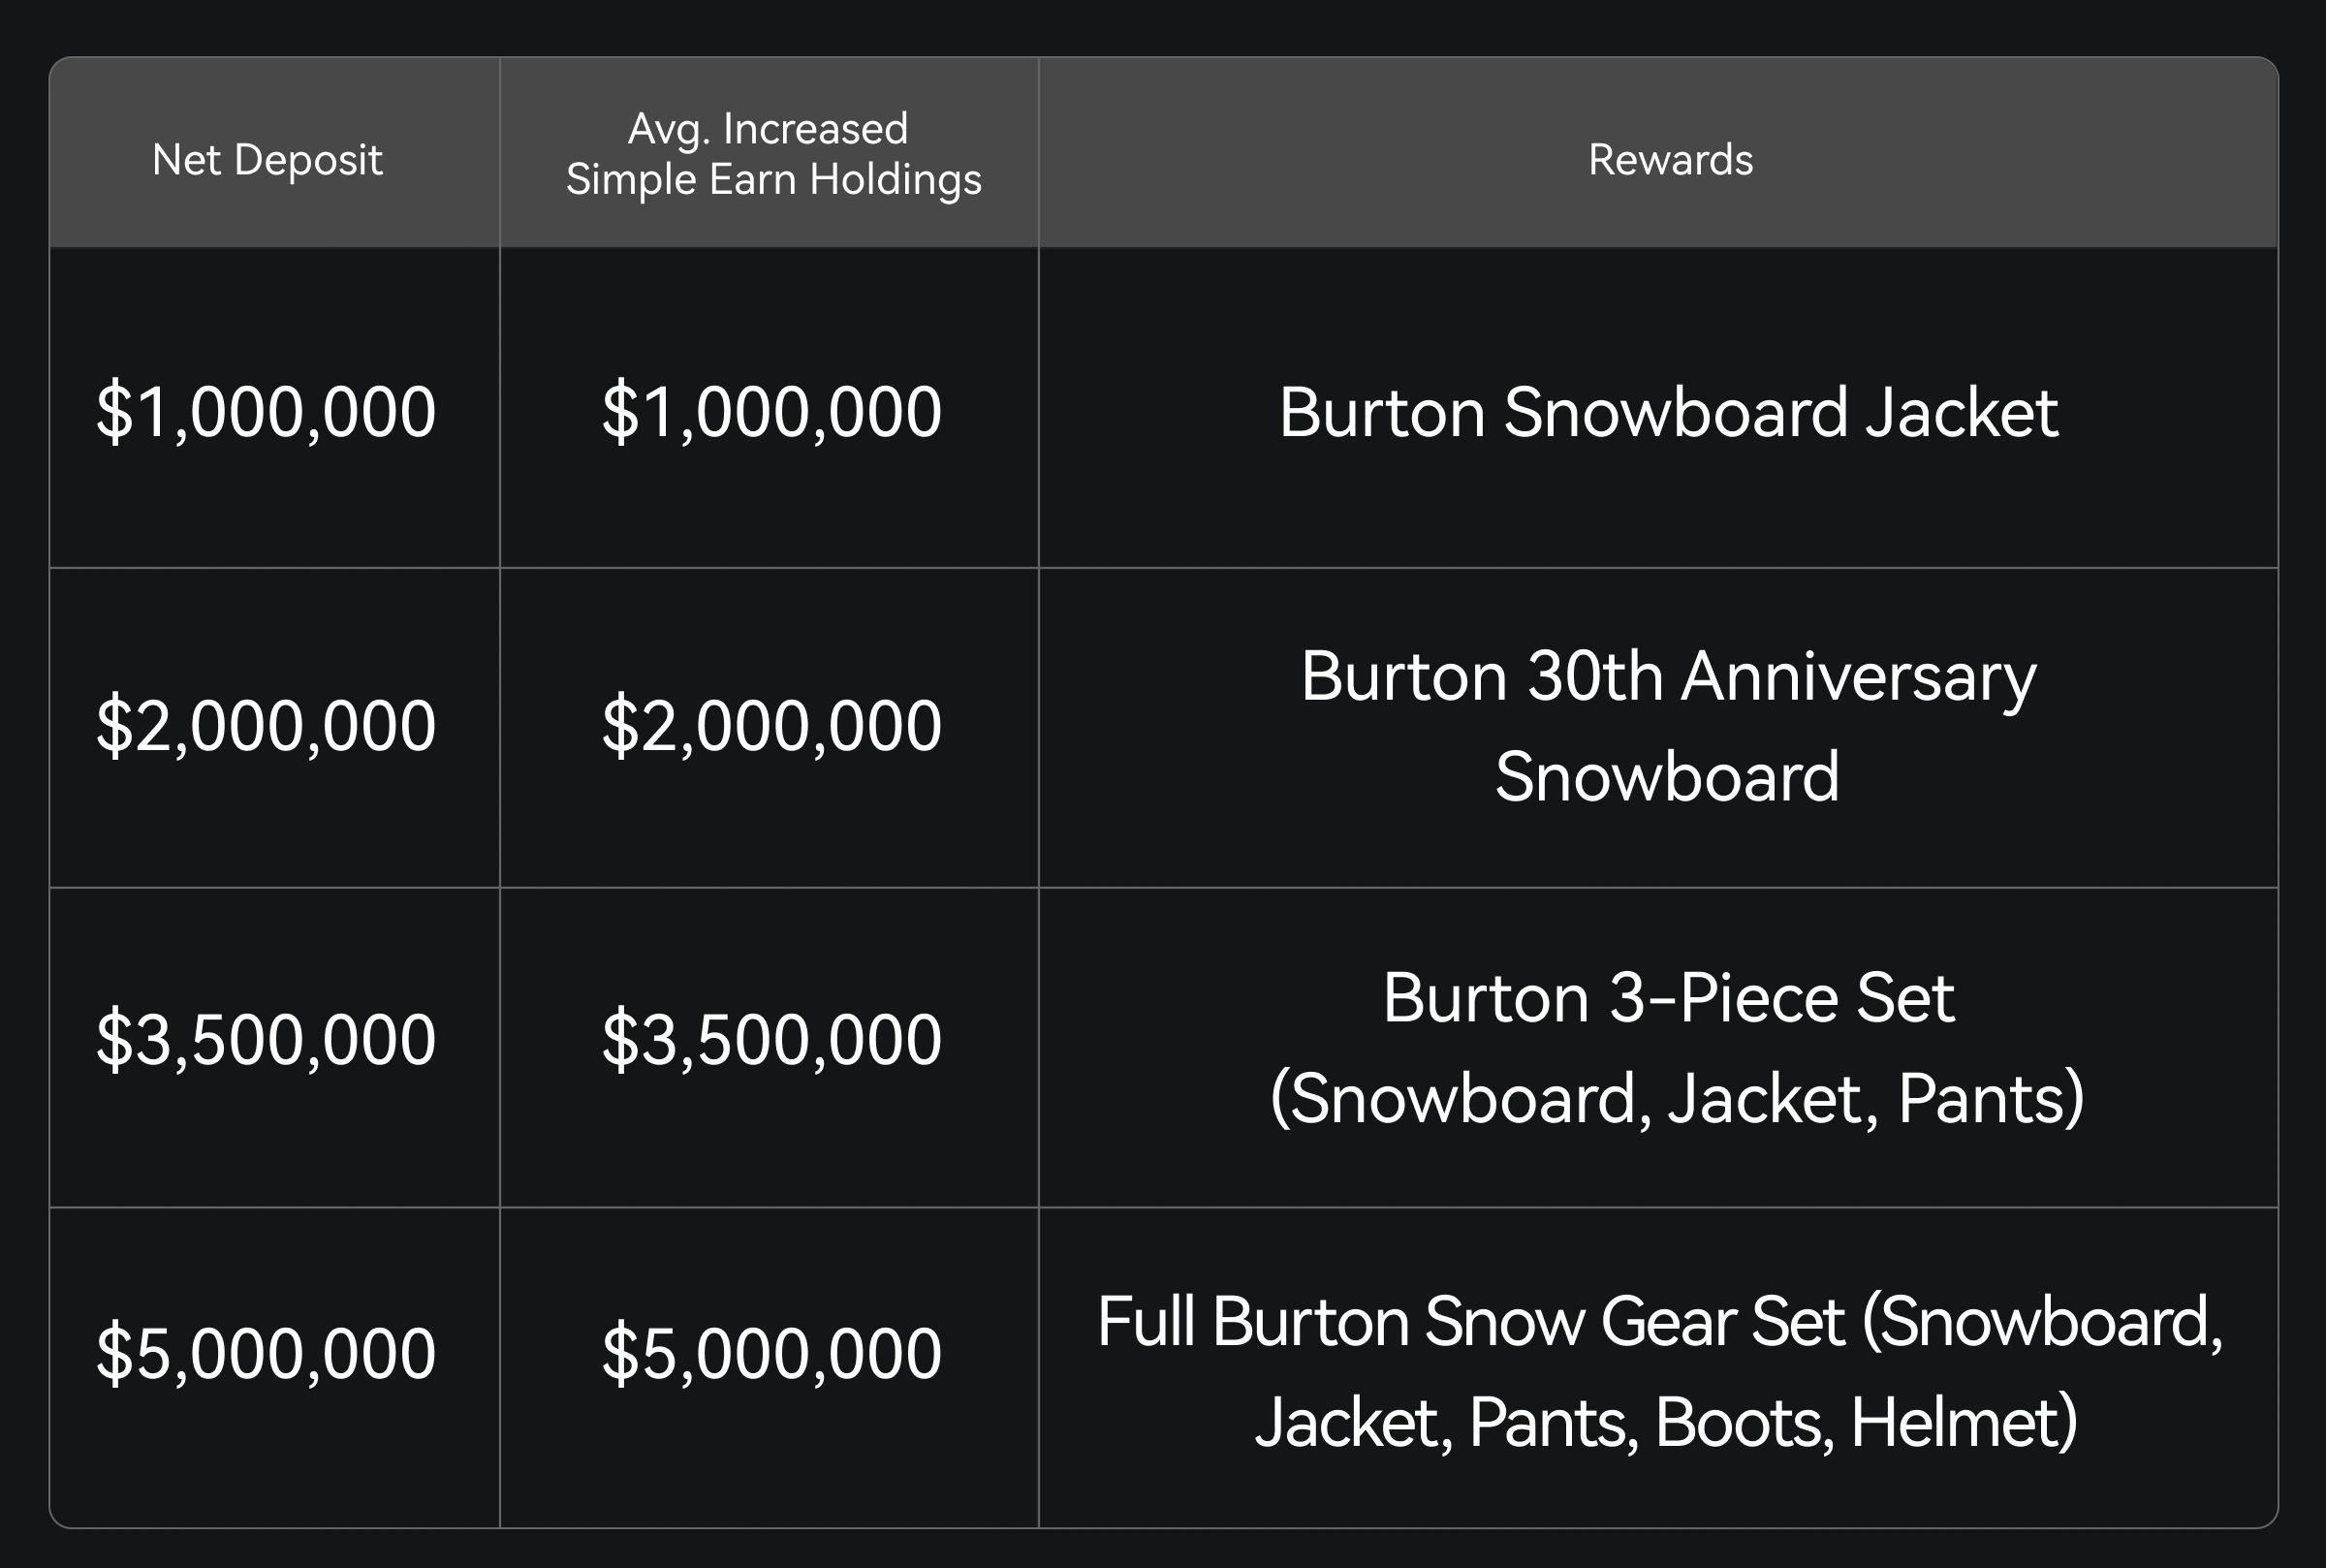Click $1,000,000 in the Simple Earn Holdings column

coord(771,411)
